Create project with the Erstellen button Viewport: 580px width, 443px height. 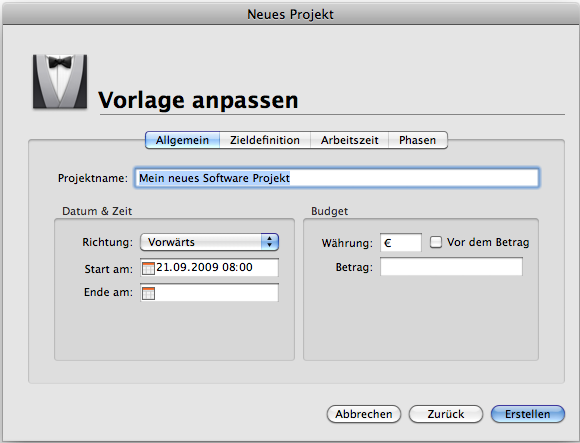click(528, 414)
